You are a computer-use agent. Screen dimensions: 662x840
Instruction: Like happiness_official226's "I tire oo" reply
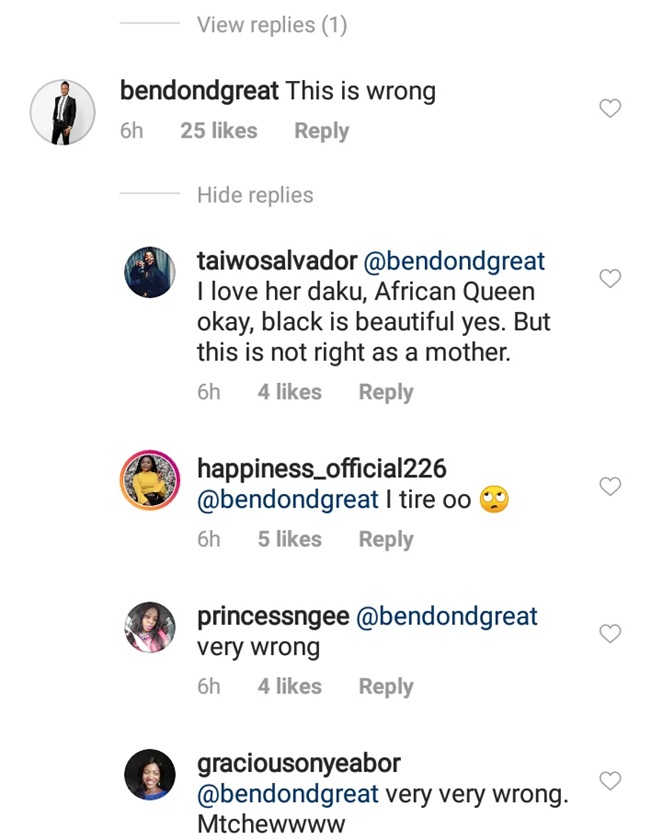609,486
